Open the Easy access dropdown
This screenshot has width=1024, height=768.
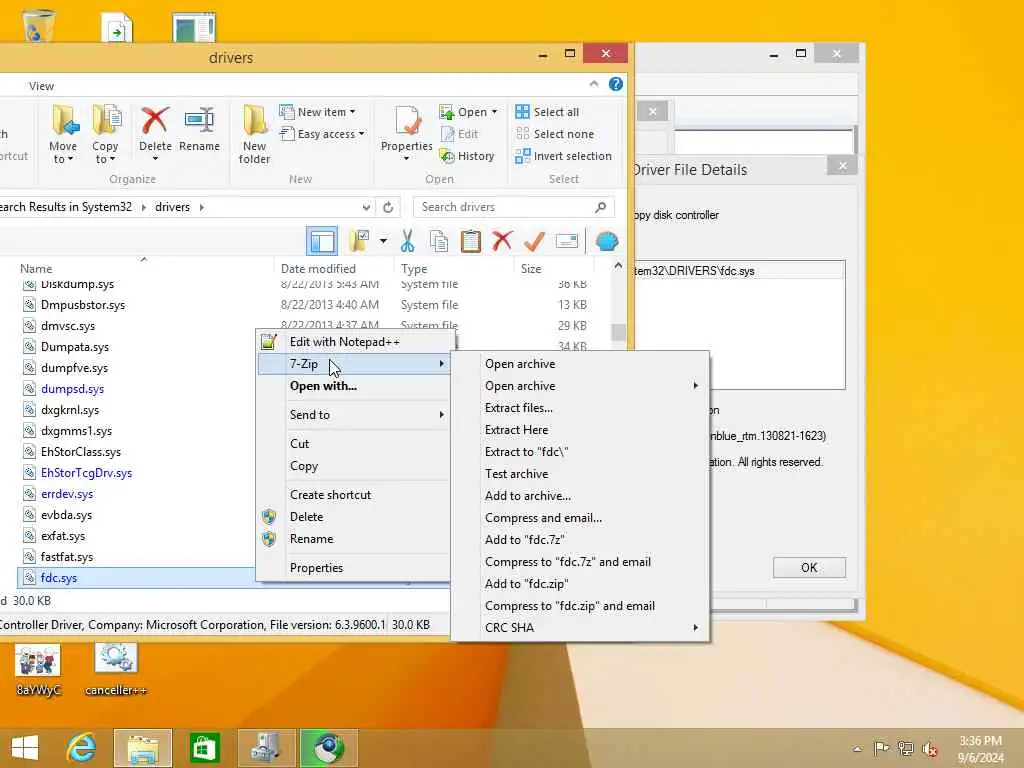tap(322, 134)
